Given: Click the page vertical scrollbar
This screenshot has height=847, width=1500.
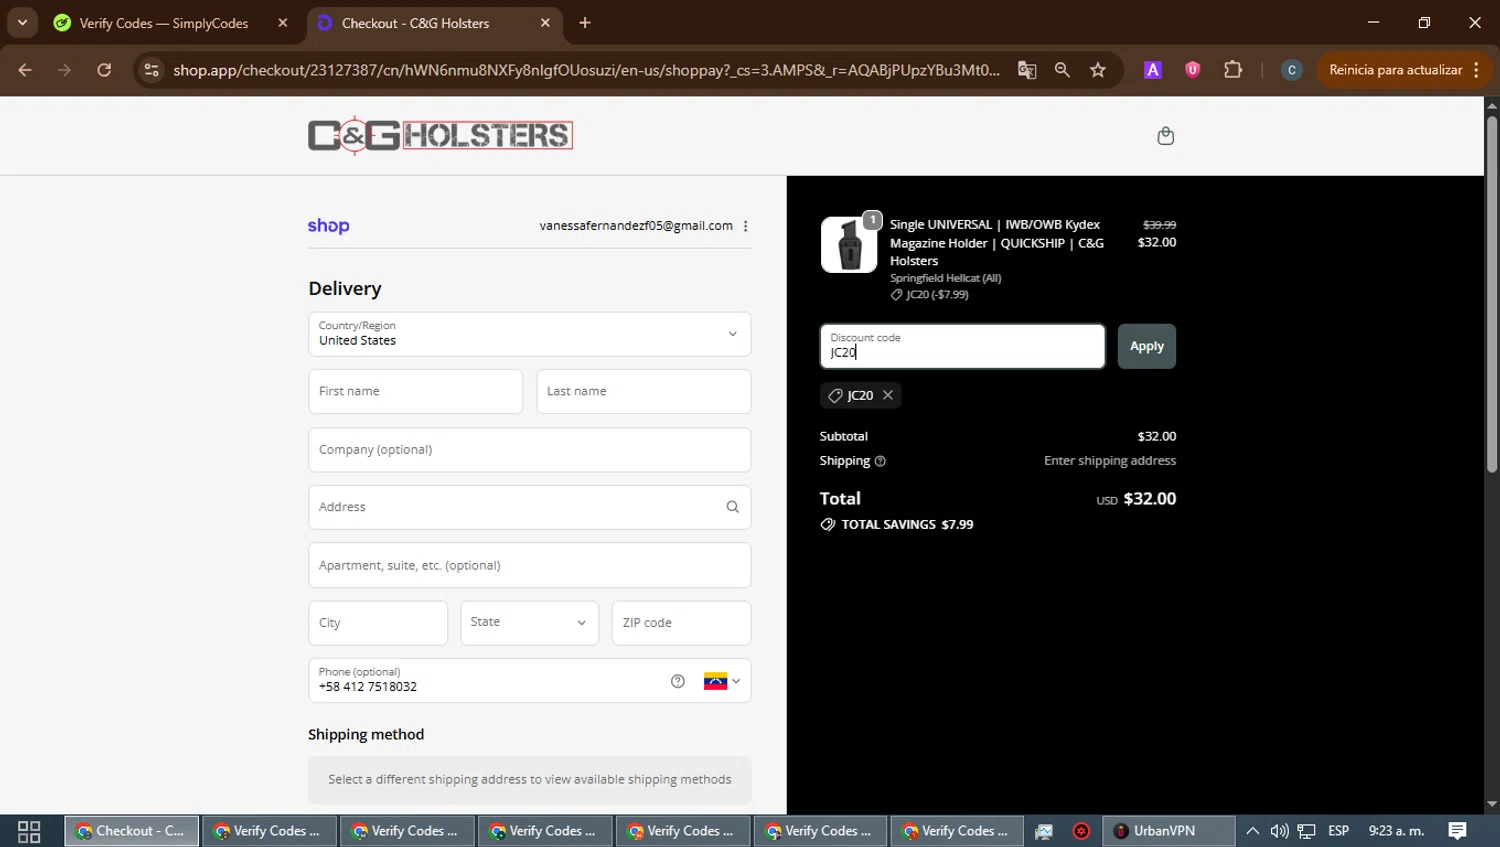Looking at the screenshot, I should 1491,294.
